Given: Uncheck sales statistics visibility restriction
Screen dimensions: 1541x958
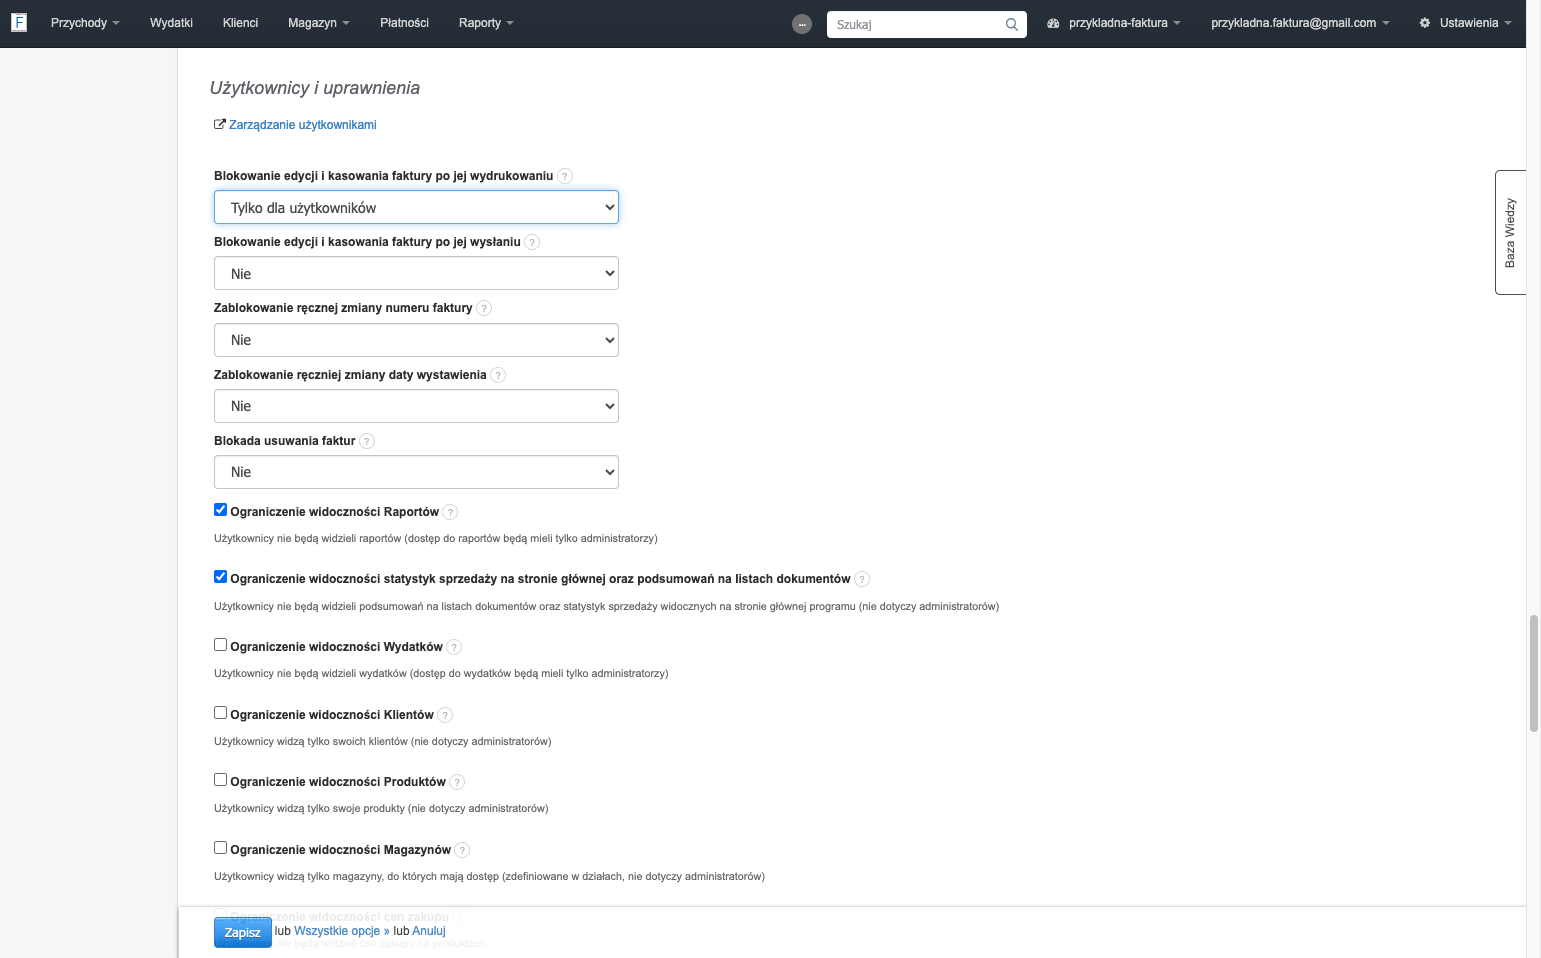Looking at the screenshot, I should point(221,577).
